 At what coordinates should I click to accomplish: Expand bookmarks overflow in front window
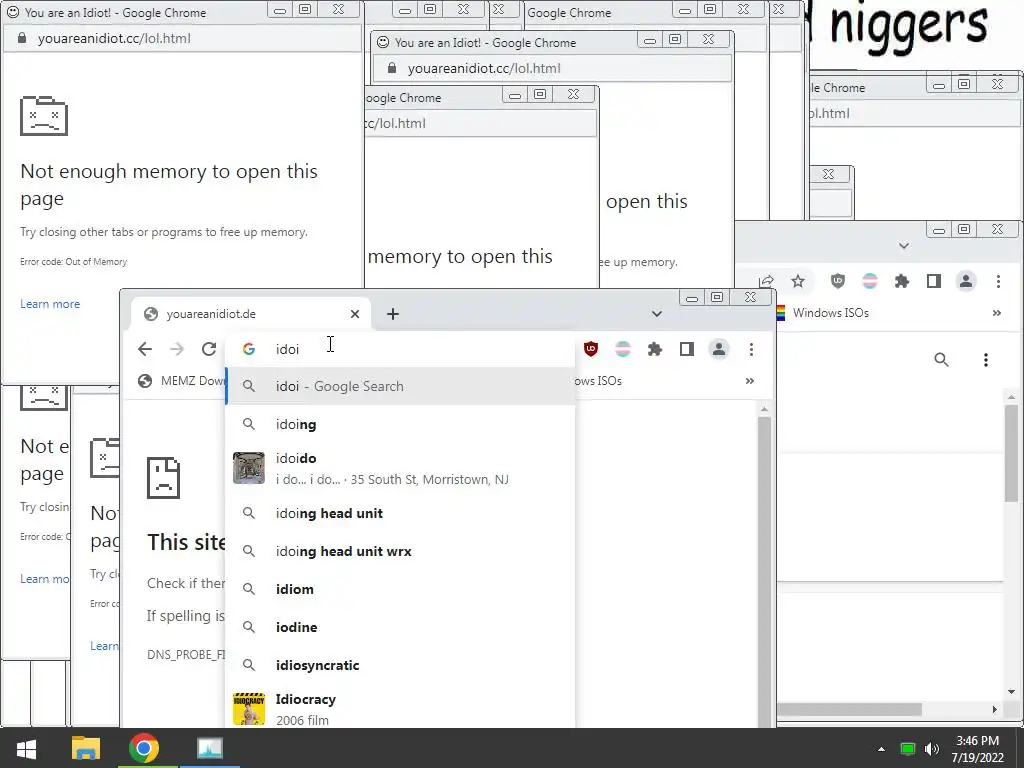[750, 381]
